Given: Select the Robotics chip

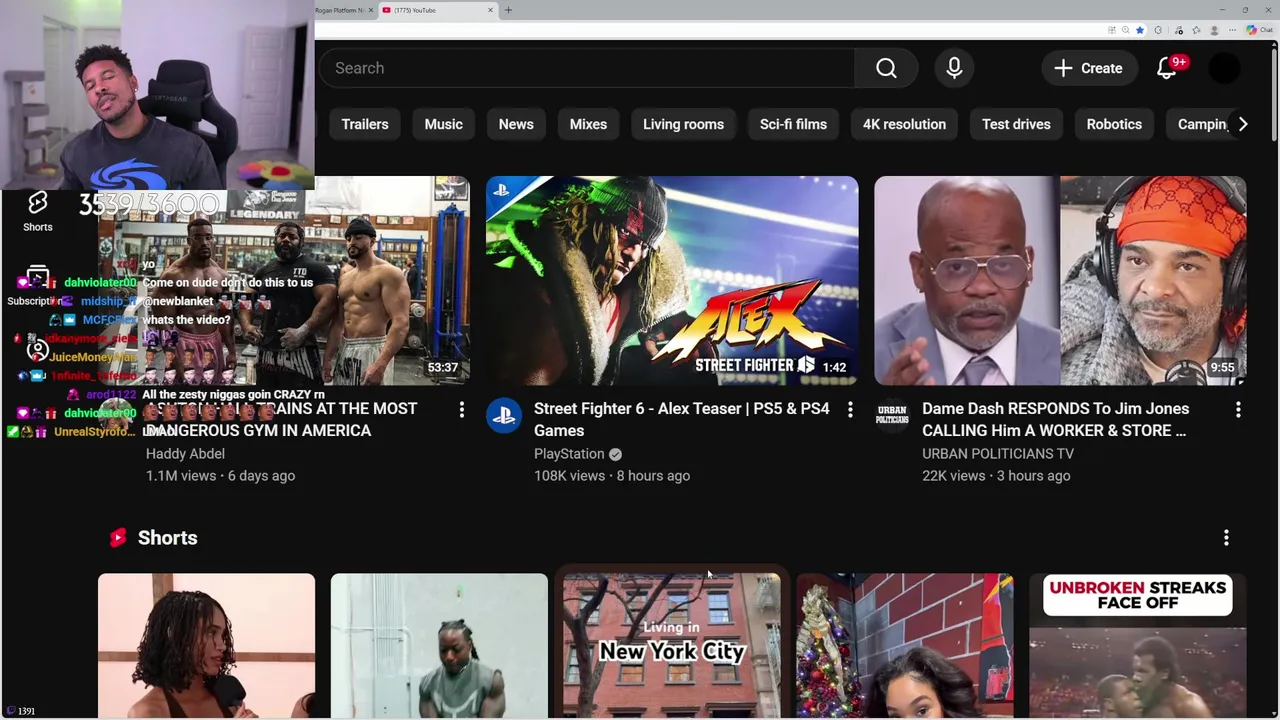Looking at the screenshot, I should [1114, 124].
